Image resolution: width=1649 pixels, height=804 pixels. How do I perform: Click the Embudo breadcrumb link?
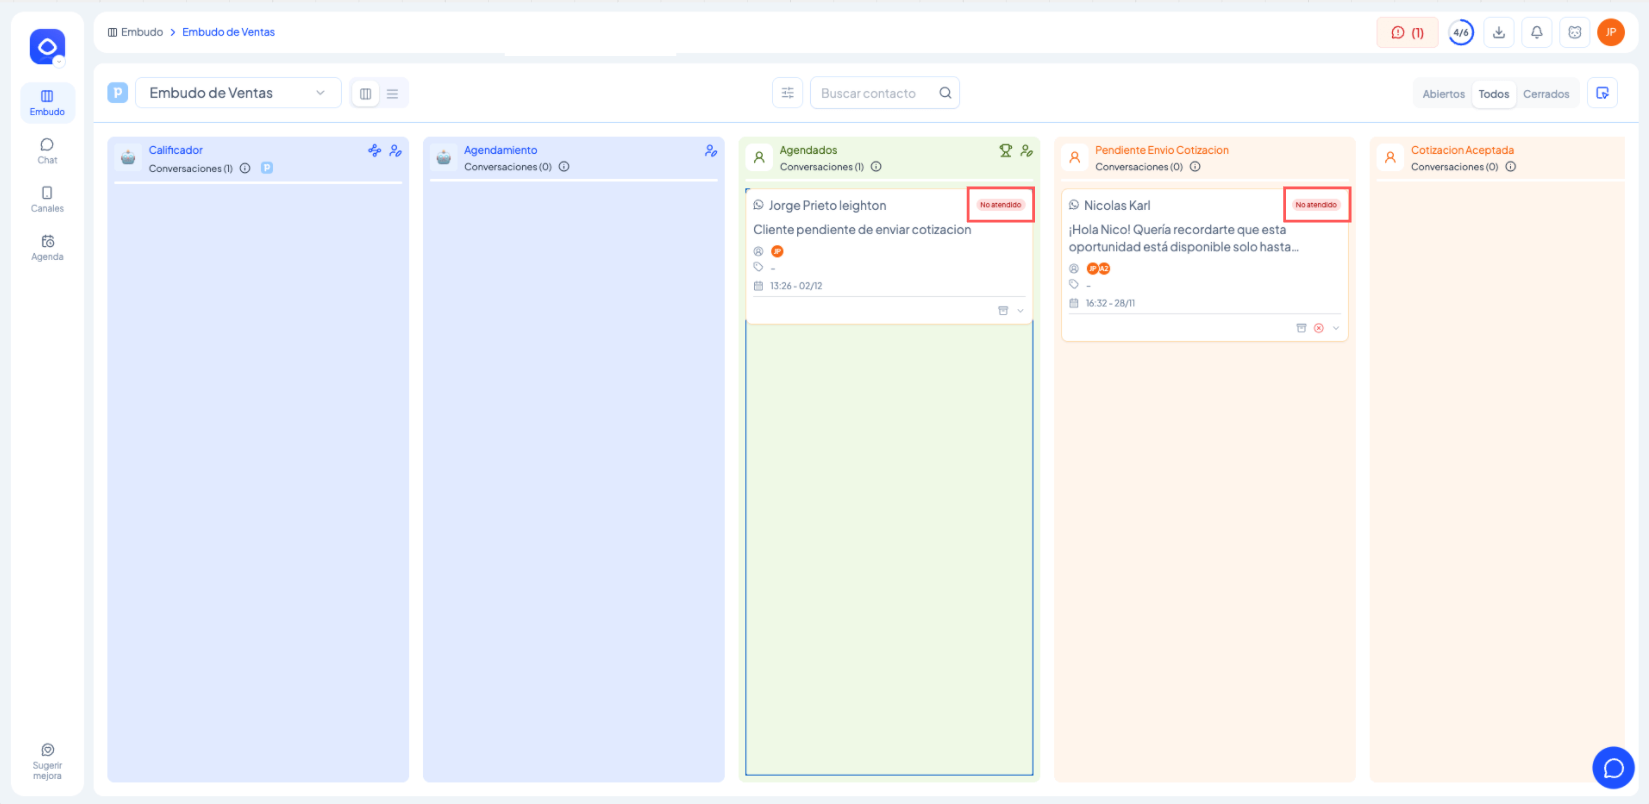[141, 32]
